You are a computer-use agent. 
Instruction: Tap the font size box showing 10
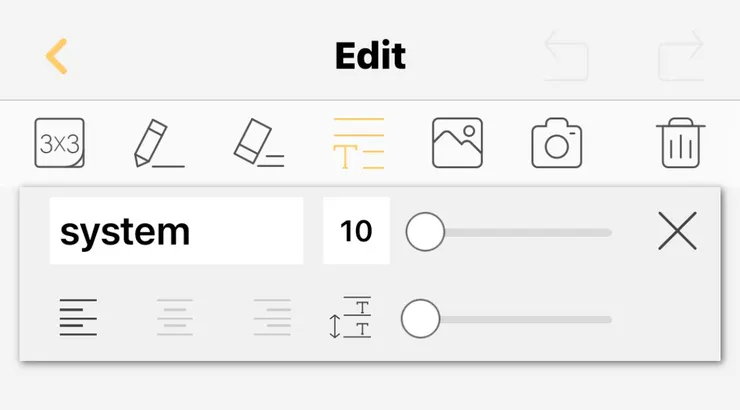(356, 231)
